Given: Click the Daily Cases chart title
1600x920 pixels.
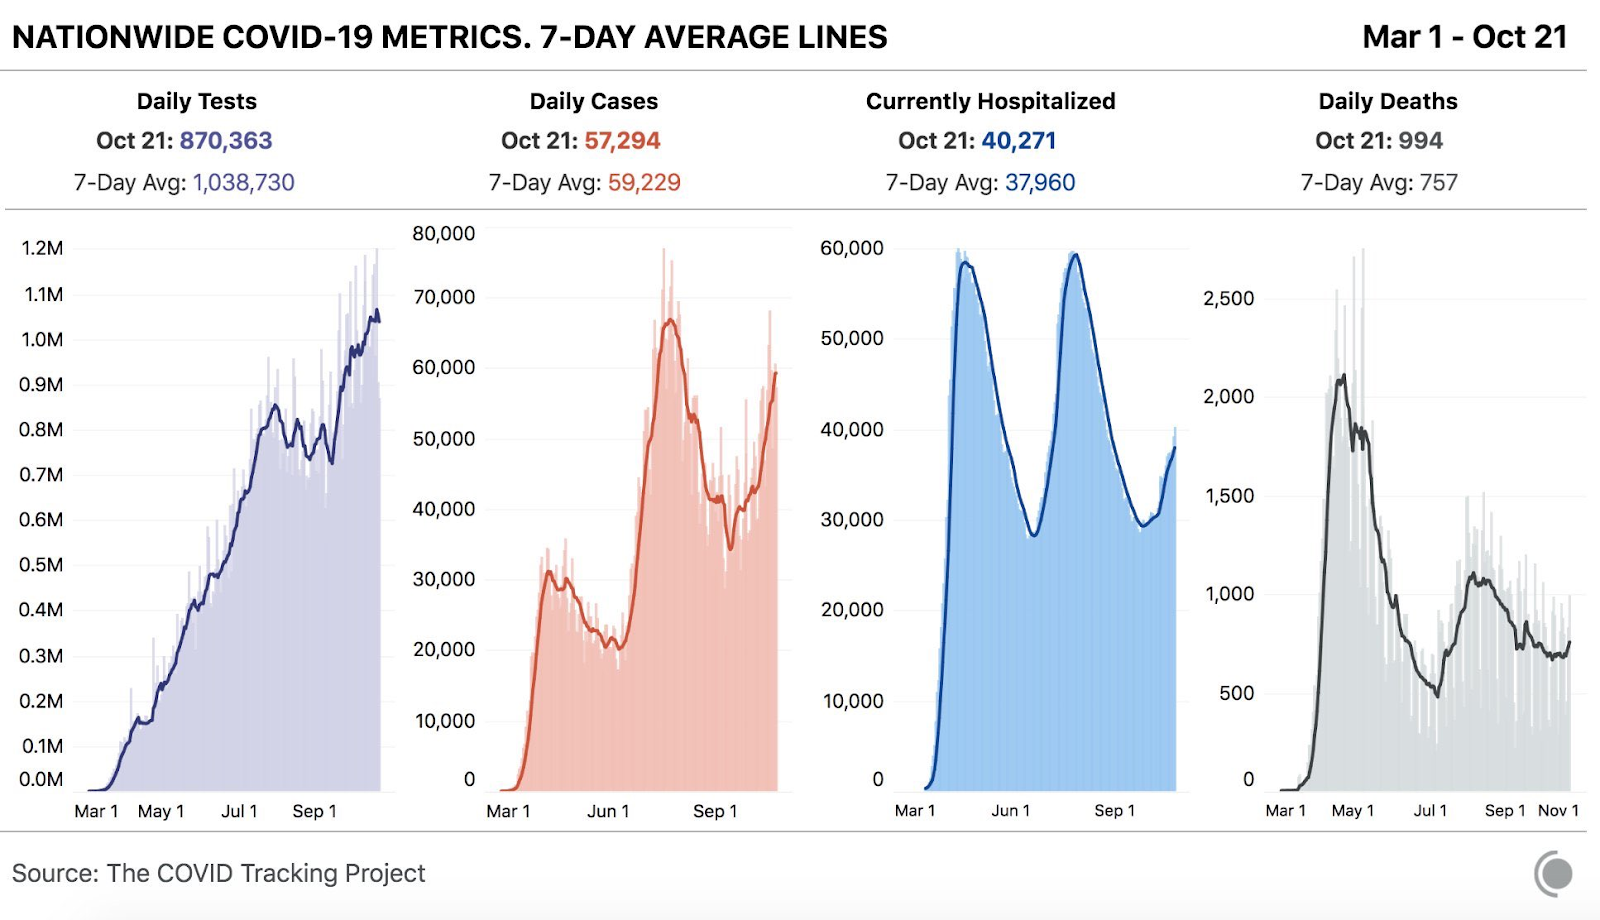Looking at the screenshot, I should click(594, 101).
